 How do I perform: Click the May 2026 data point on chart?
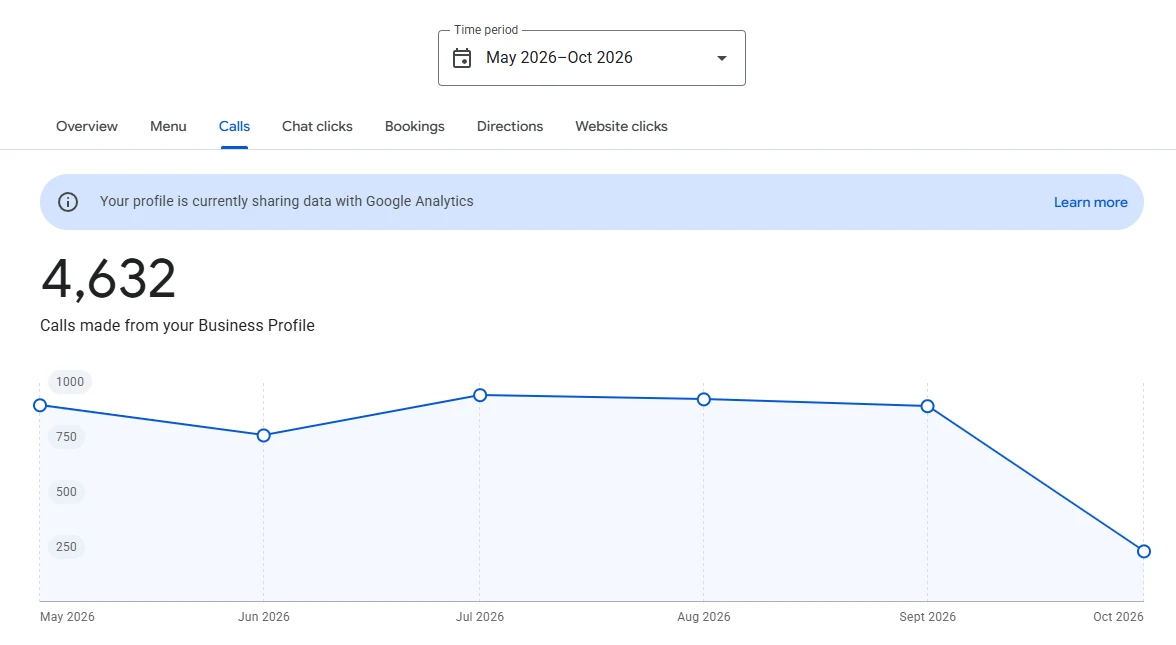tap(40, 406)
